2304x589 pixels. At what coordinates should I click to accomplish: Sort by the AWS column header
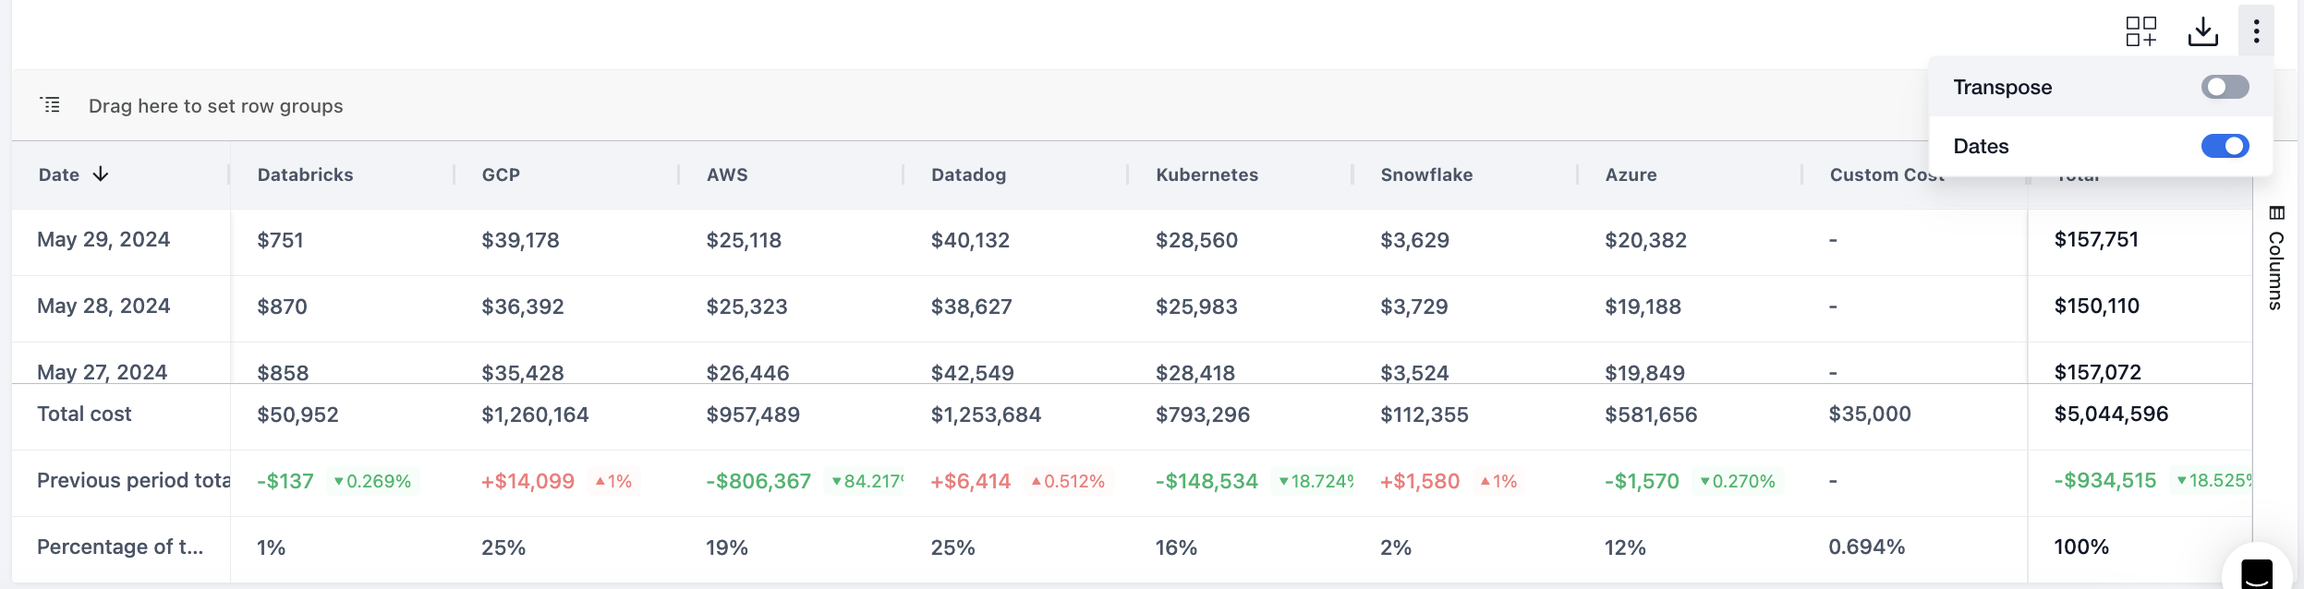(x=727, y=174)
